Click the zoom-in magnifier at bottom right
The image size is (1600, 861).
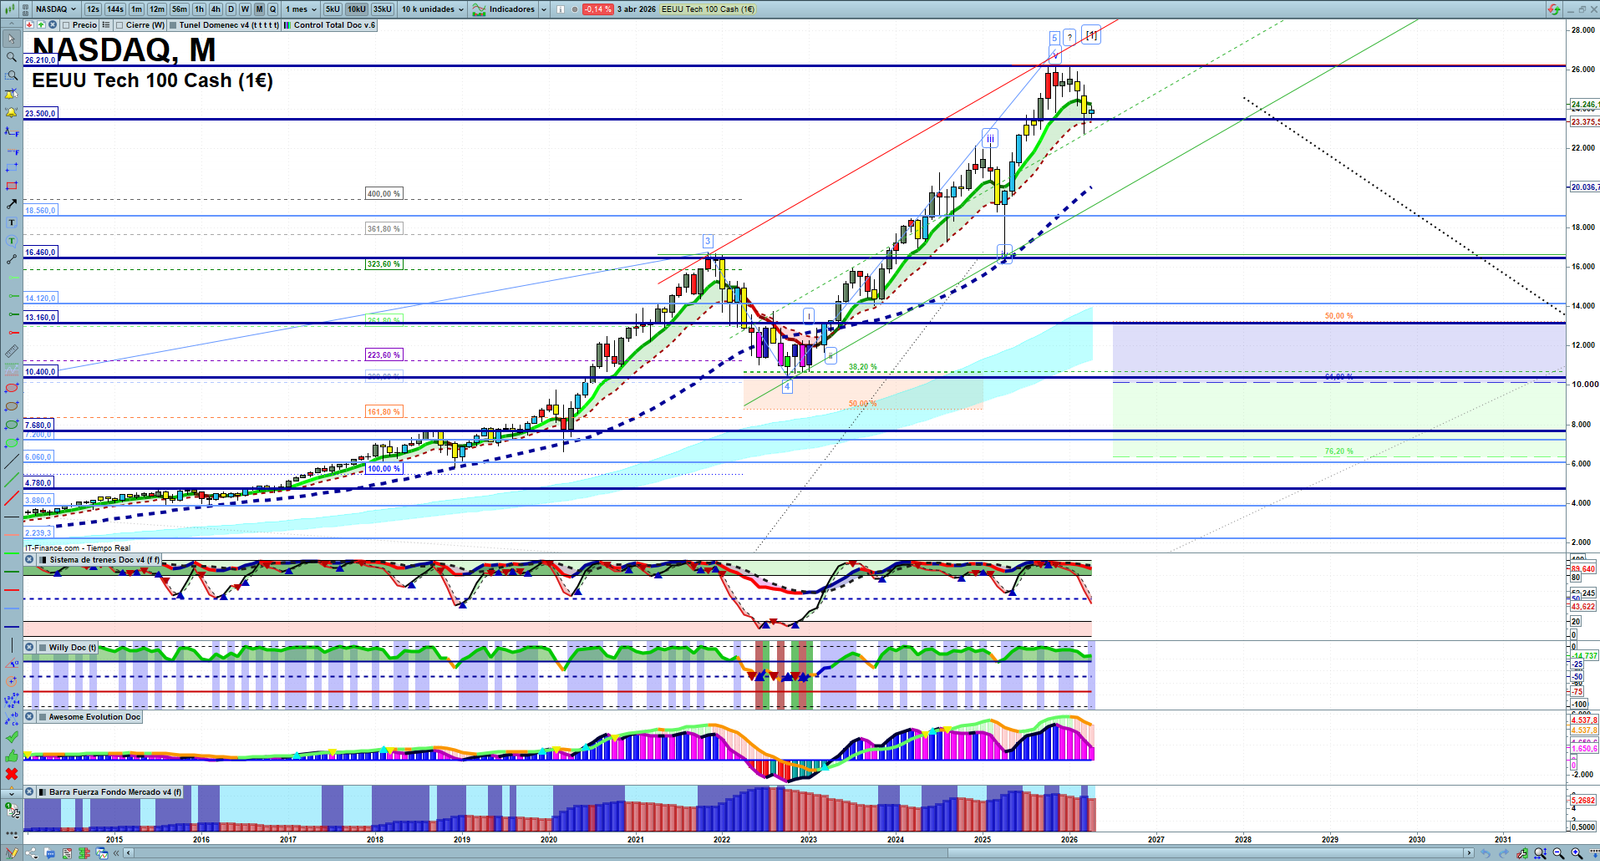[x=1577, y=853]
